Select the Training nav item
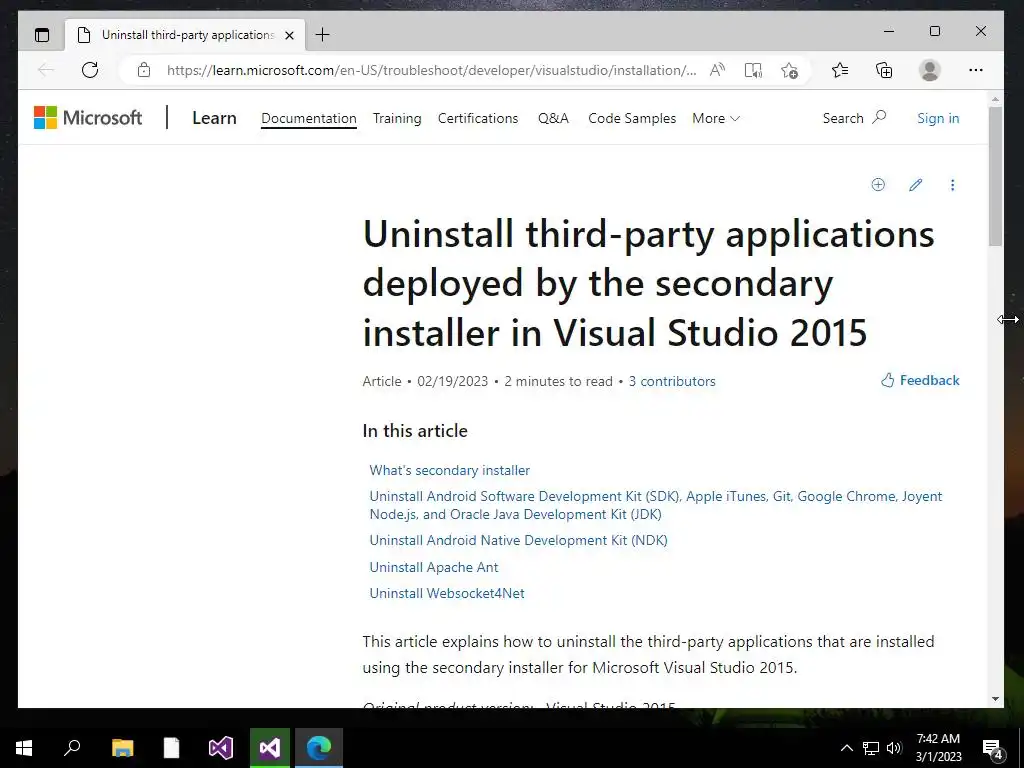Image resolution: width=1024 pixels, height=768 pixels. tap(397, 118)
